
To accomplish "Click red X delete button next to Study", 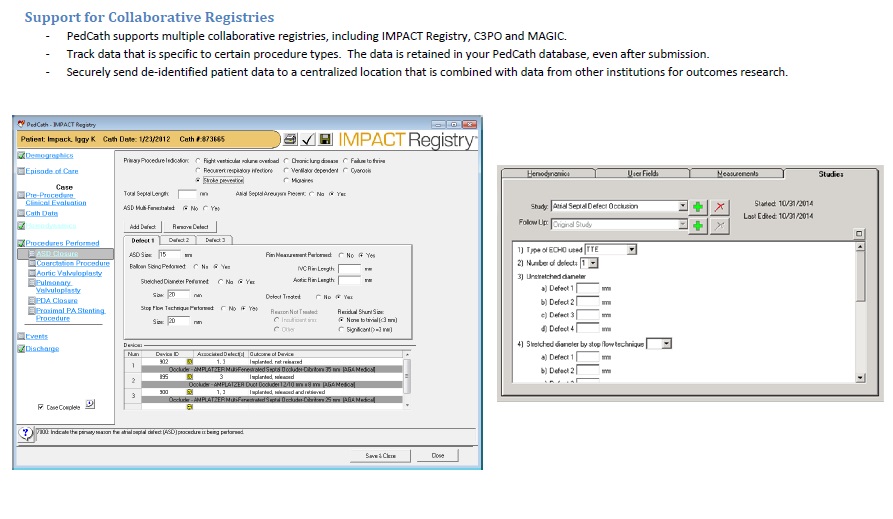I will 720,207.
